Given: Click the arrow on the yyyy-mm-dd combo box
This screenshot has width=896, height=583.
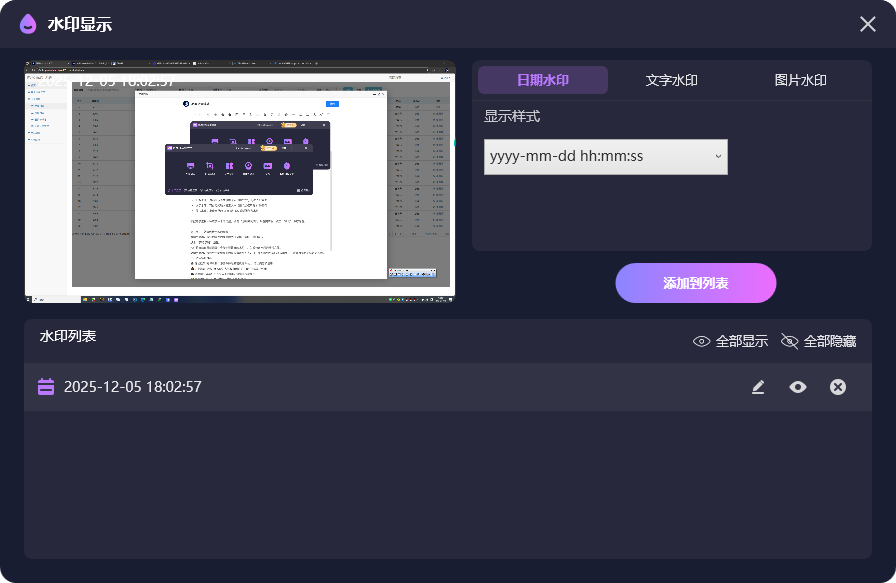Looking at the screenshot, I should pos(718,157).
